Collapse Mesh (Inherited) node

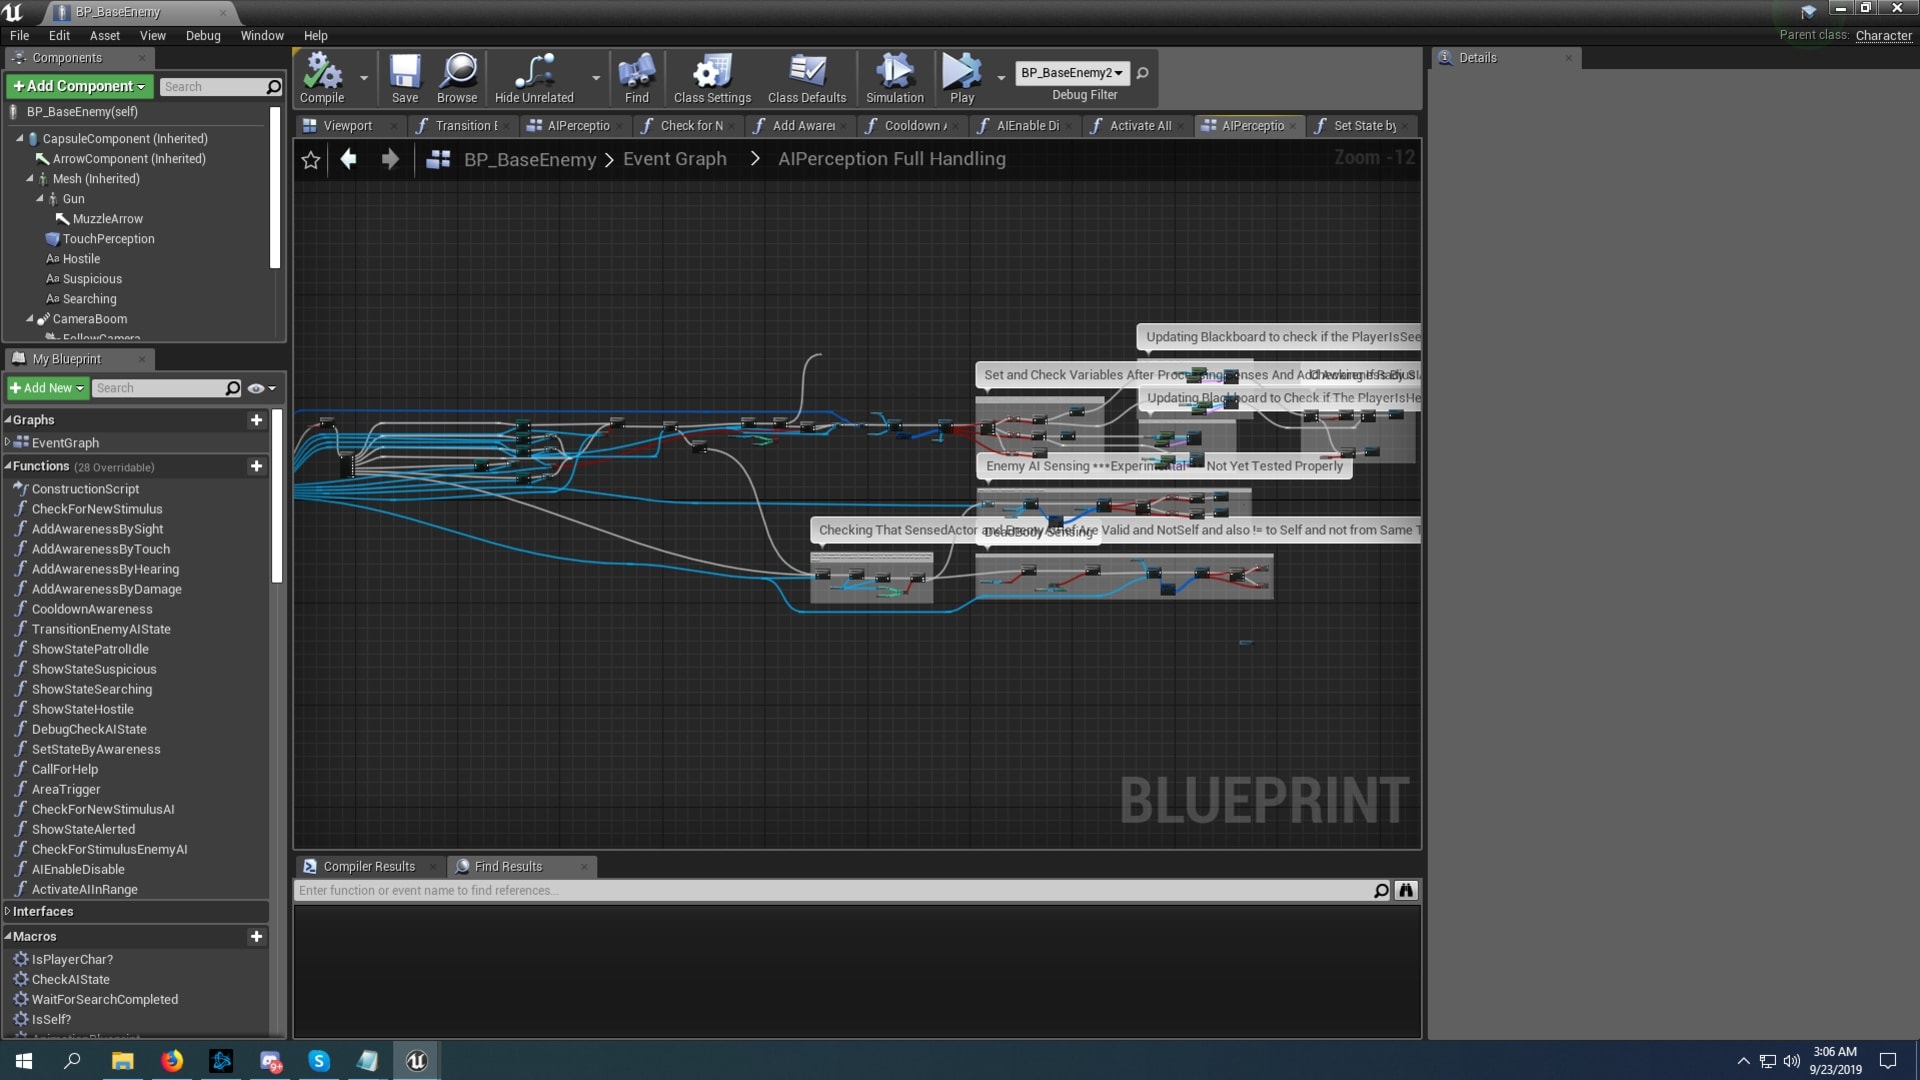(x=29, y=179)
